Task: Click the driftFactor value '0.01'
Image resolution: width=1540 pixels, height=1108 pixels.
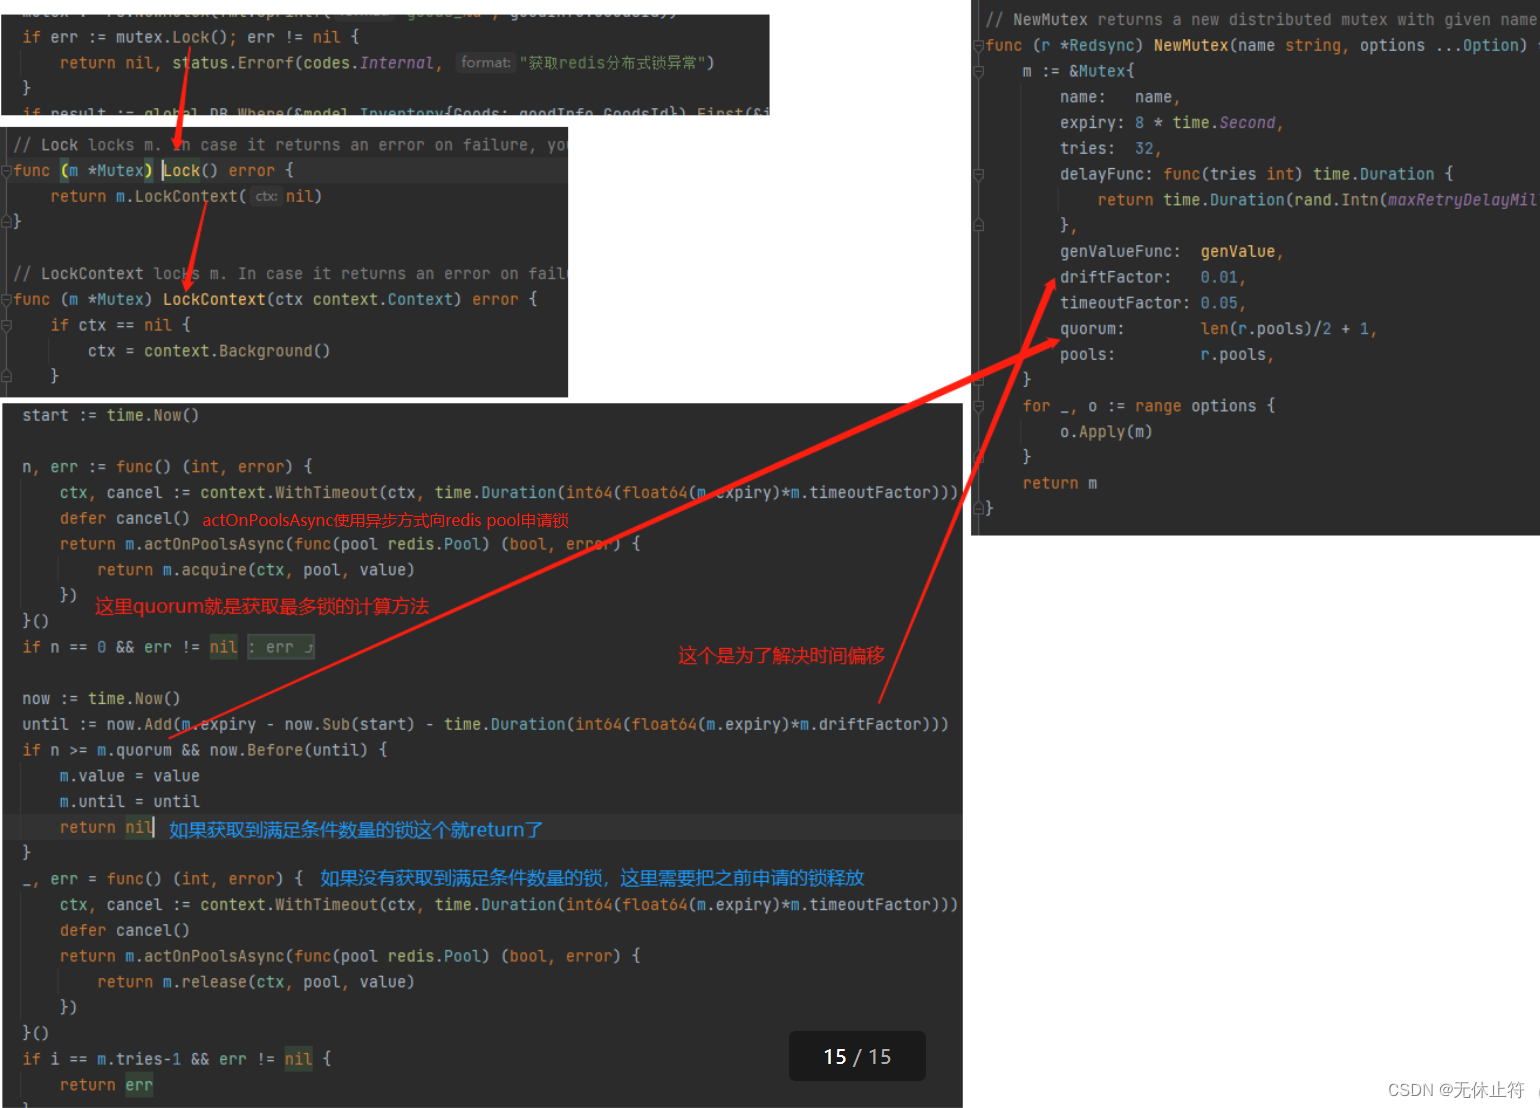Action: click(1219, 278)
